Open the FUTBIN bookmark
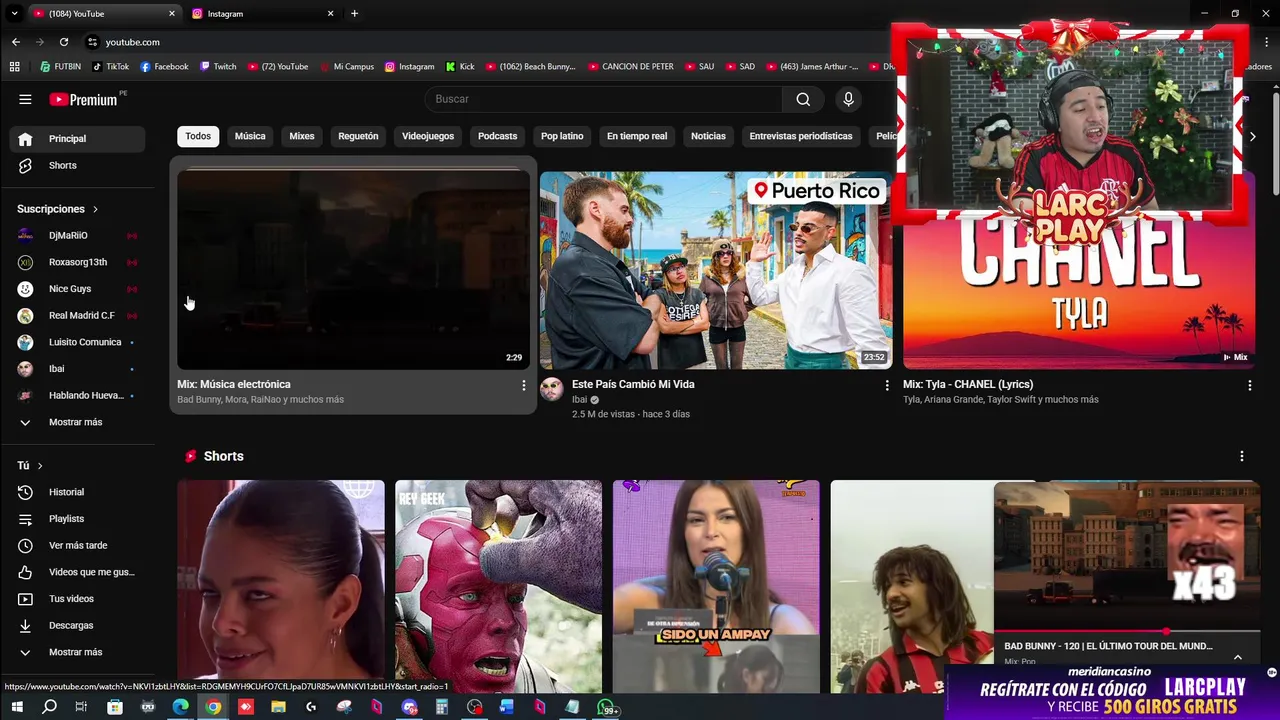 tap(61, 67)
